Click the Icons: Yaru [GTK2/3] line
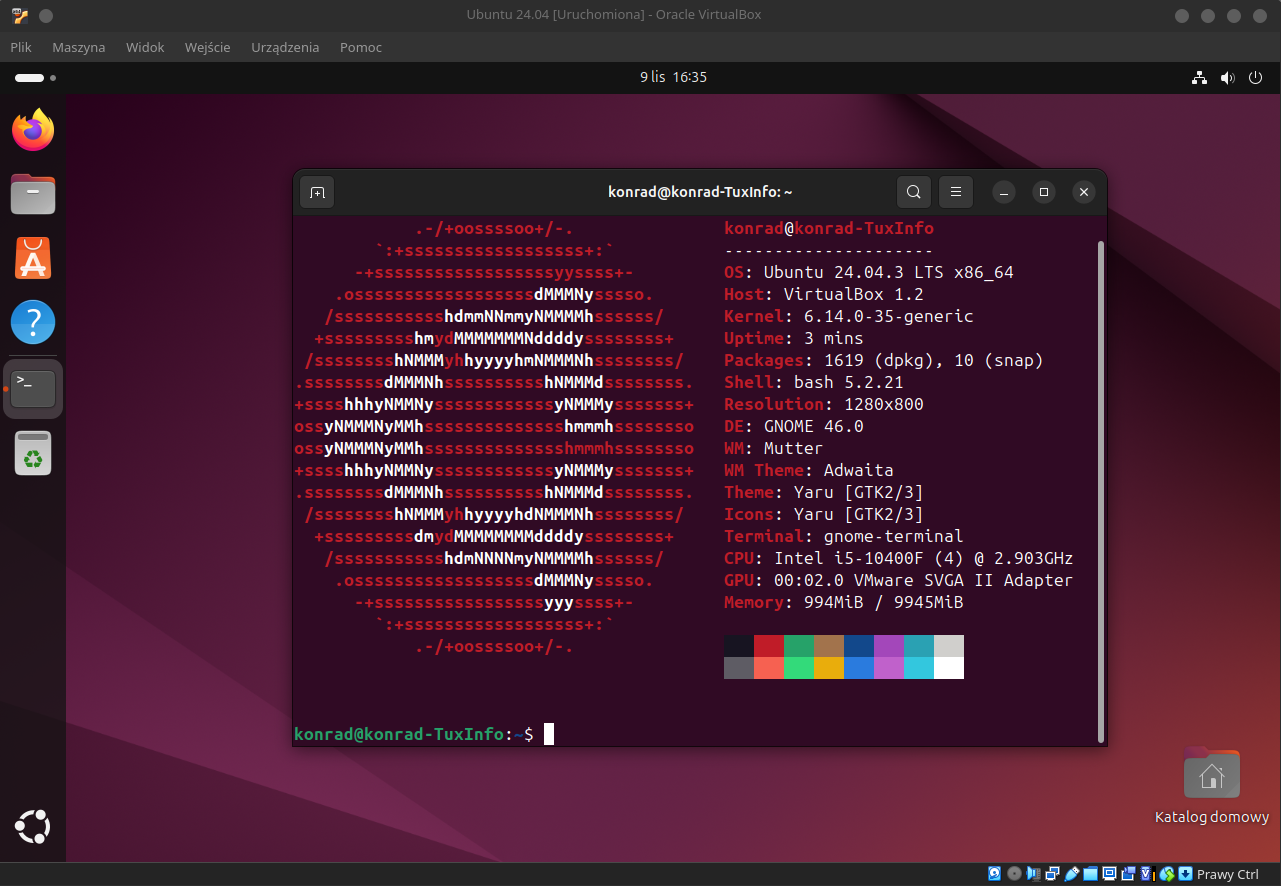 click(x=824, y=514)
